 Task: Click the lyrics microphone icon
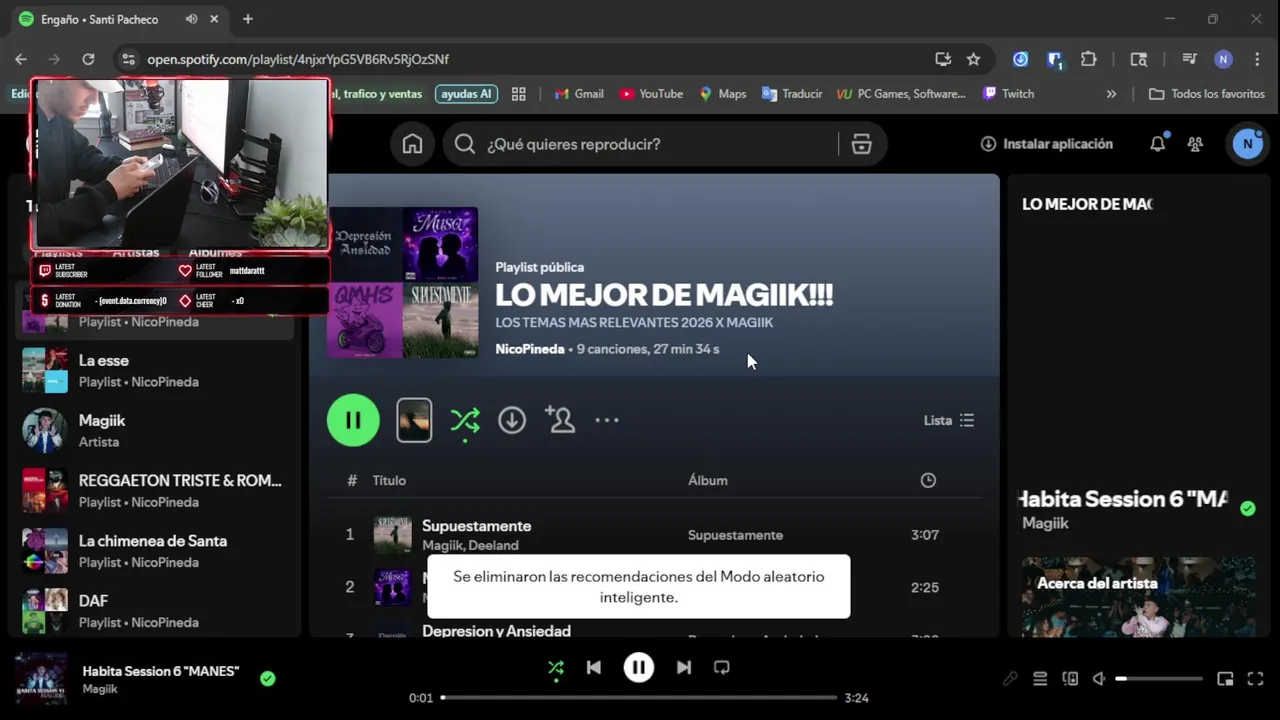1010,679
